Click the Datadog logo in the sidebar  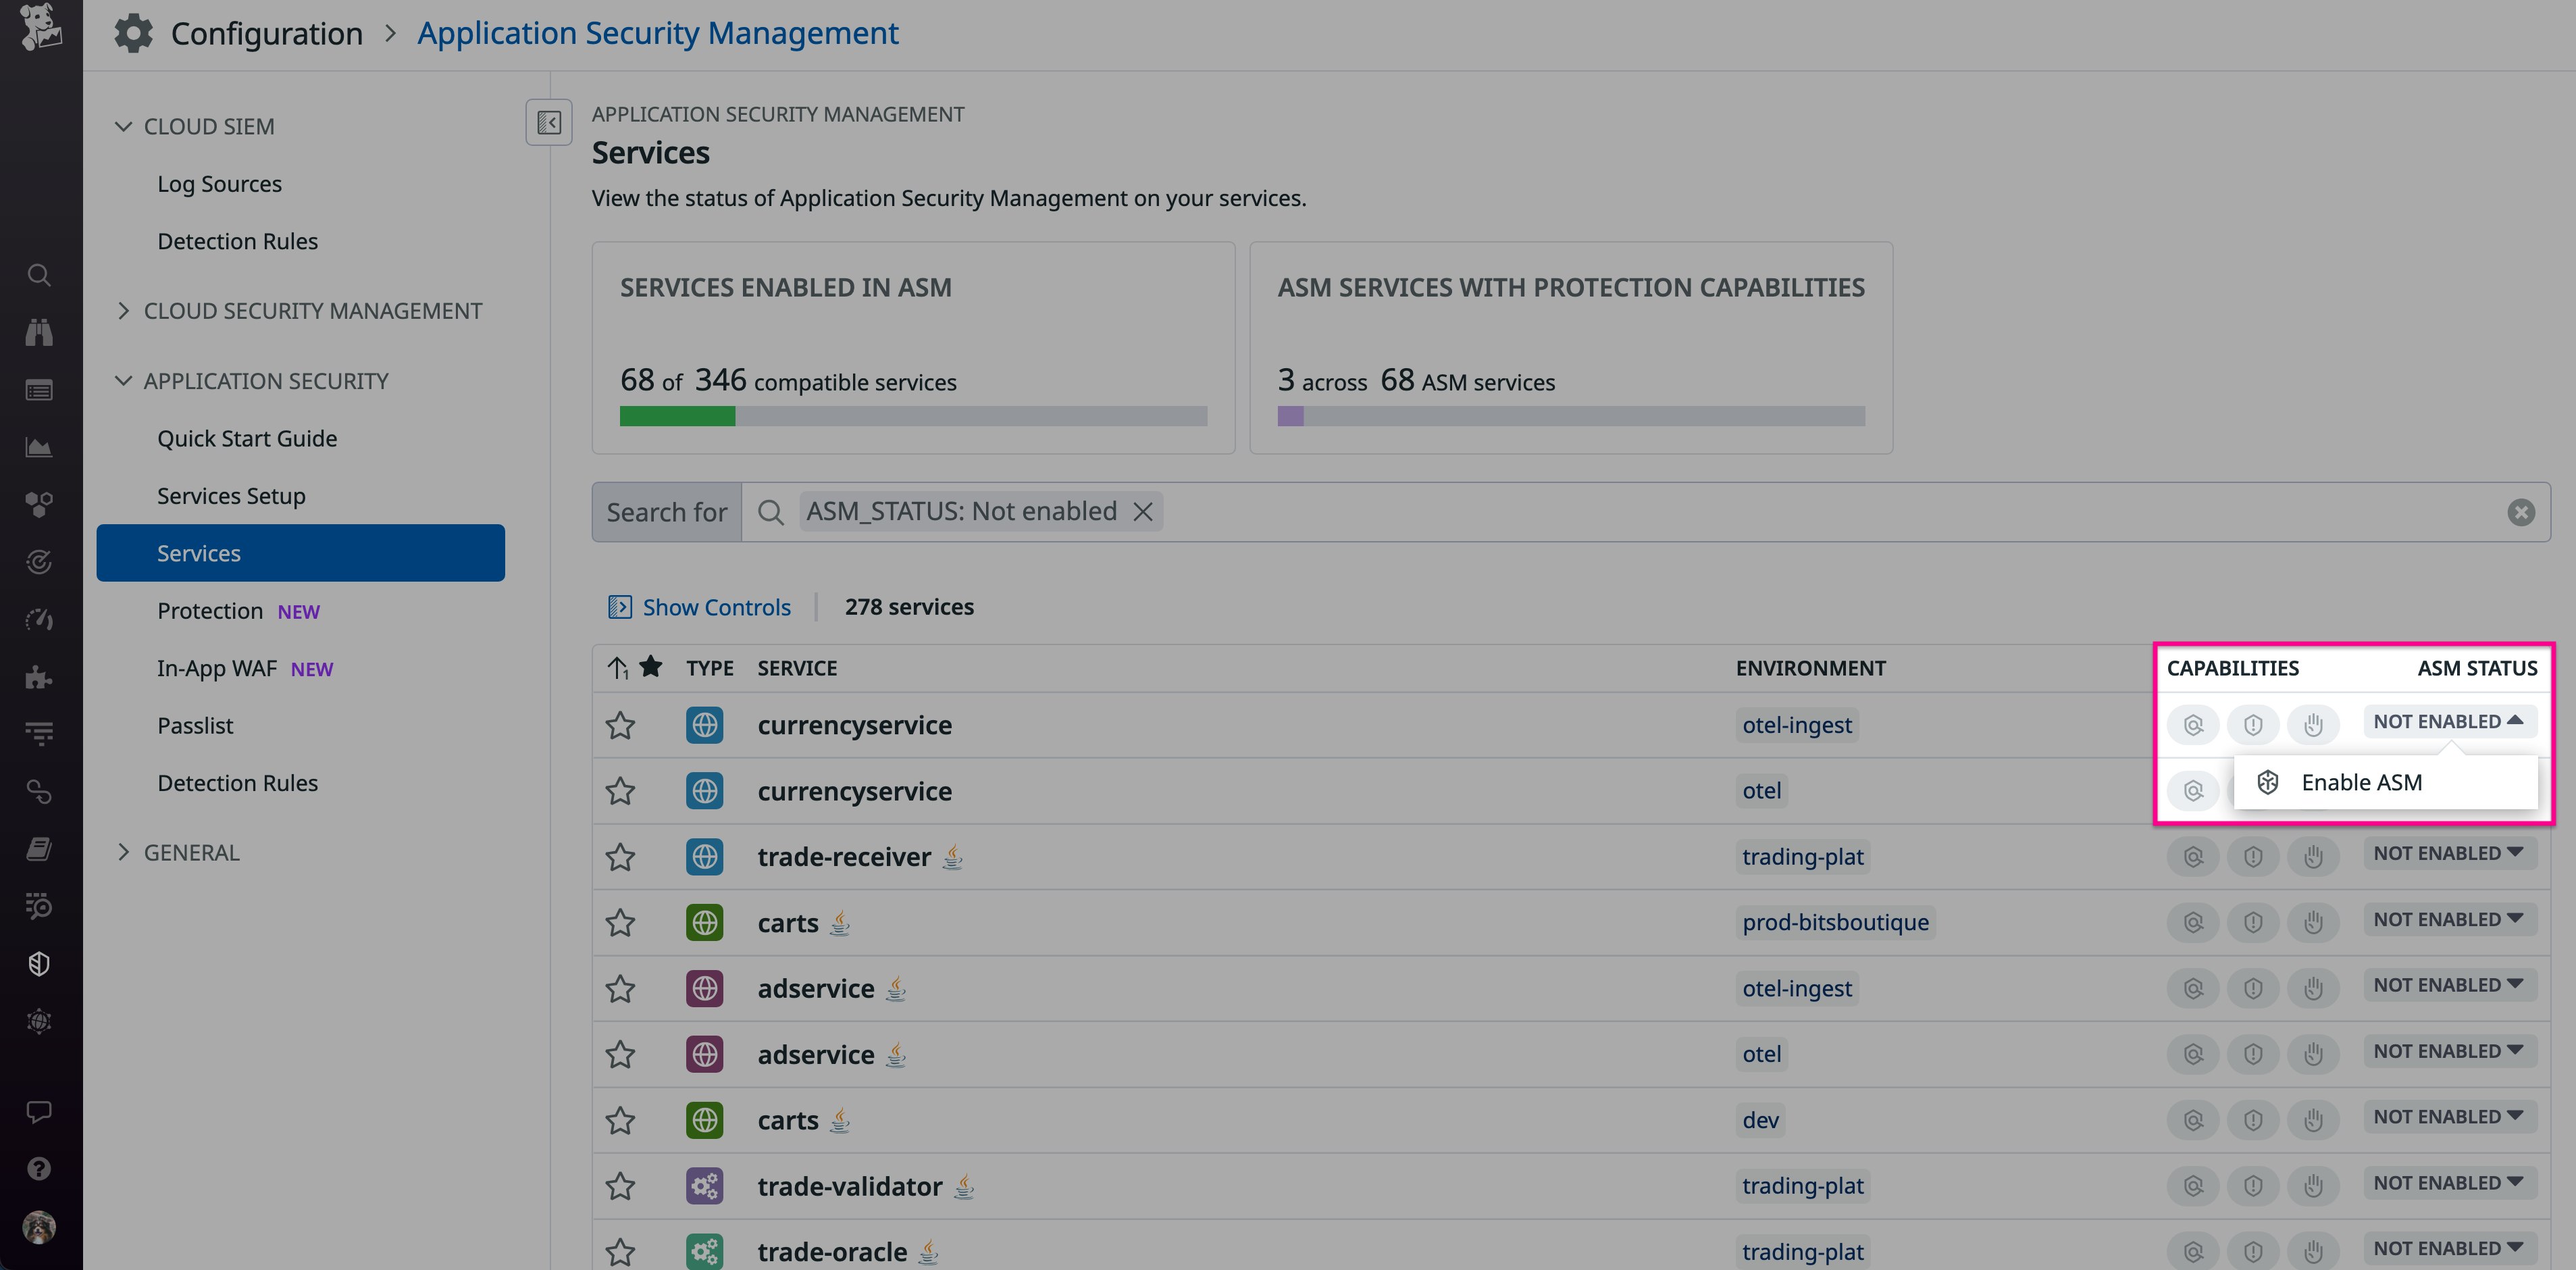[x=40, y=26]
